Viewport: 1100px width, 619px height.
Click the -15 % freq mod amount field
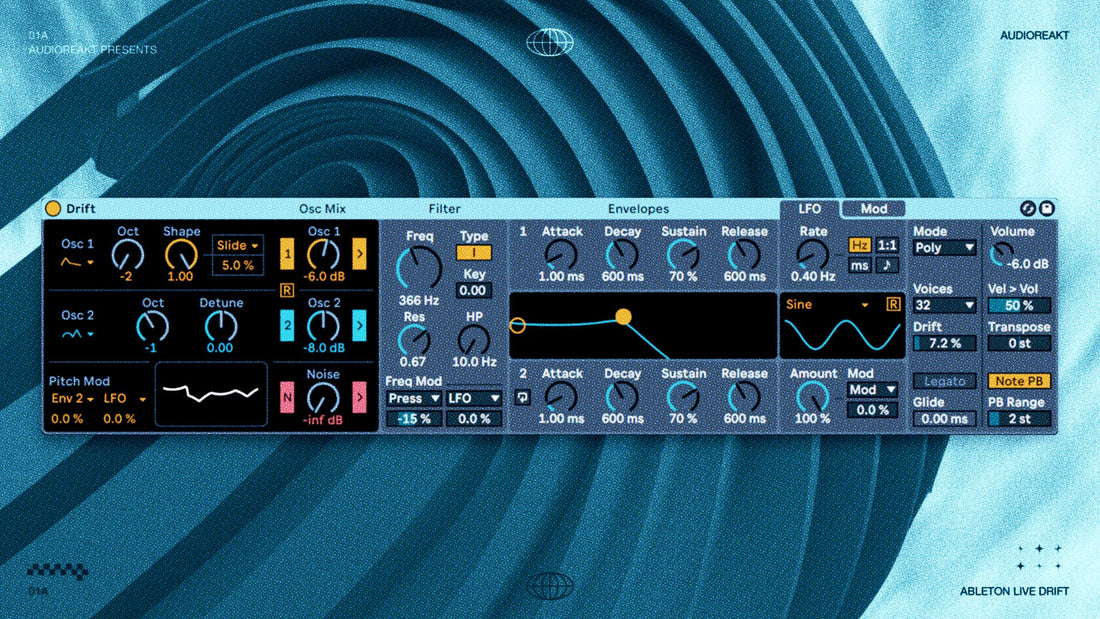pos(413,419)
